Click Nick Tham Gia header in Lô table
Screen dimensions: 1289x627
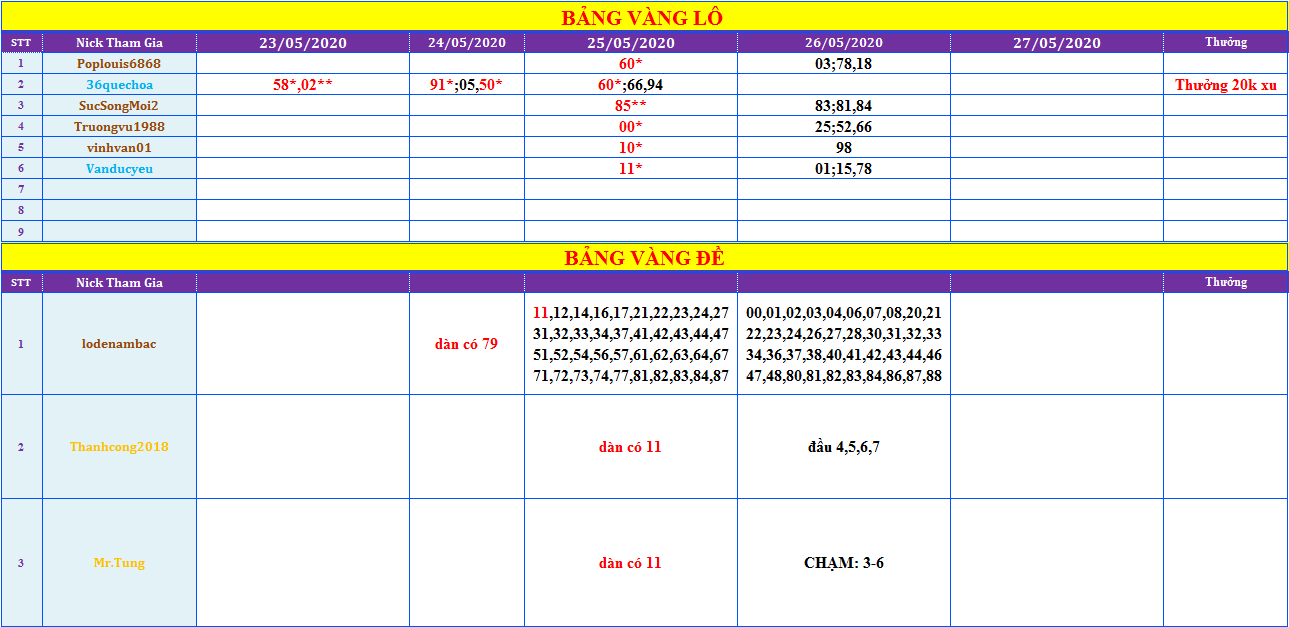(119, 42)
